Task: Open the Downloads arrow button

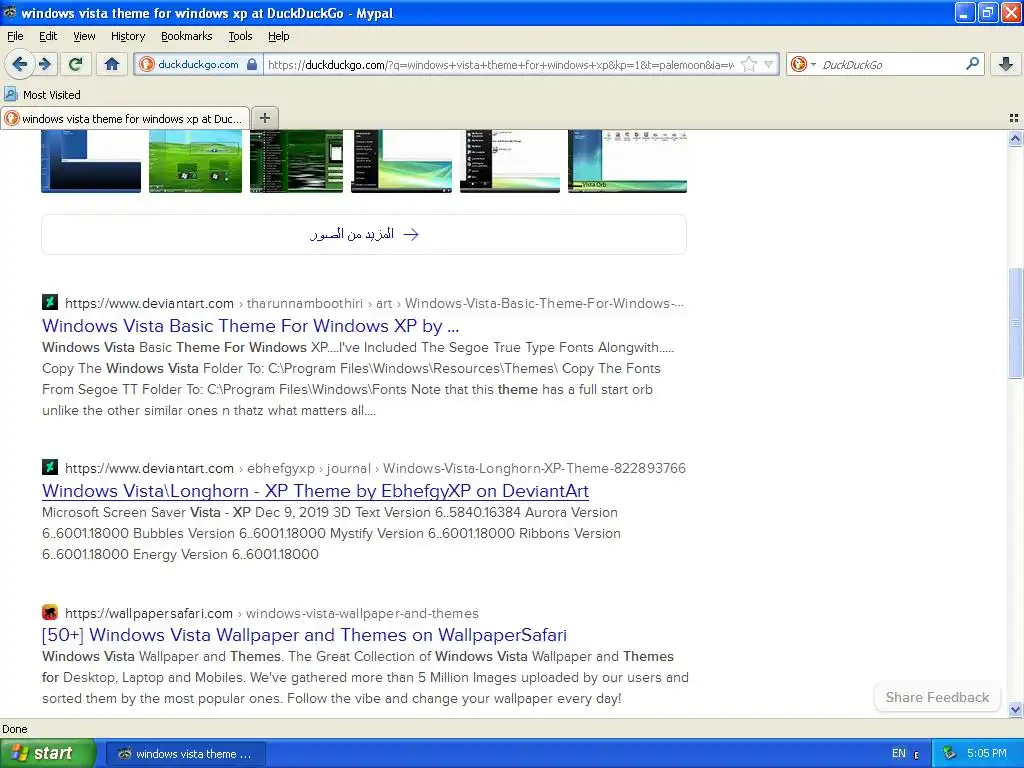Action: click(1006, 64)
